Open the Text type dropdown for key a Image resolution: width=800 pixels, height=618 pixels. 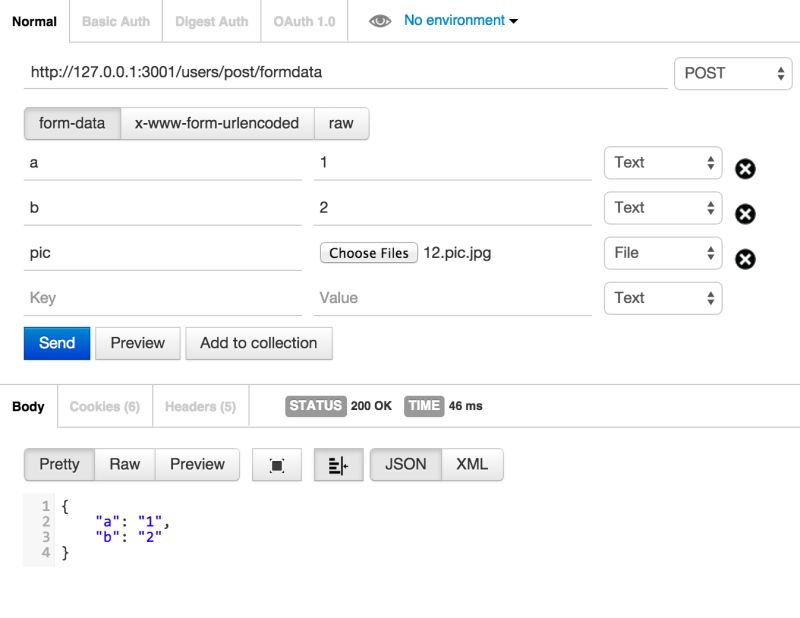tap(663, 163)
